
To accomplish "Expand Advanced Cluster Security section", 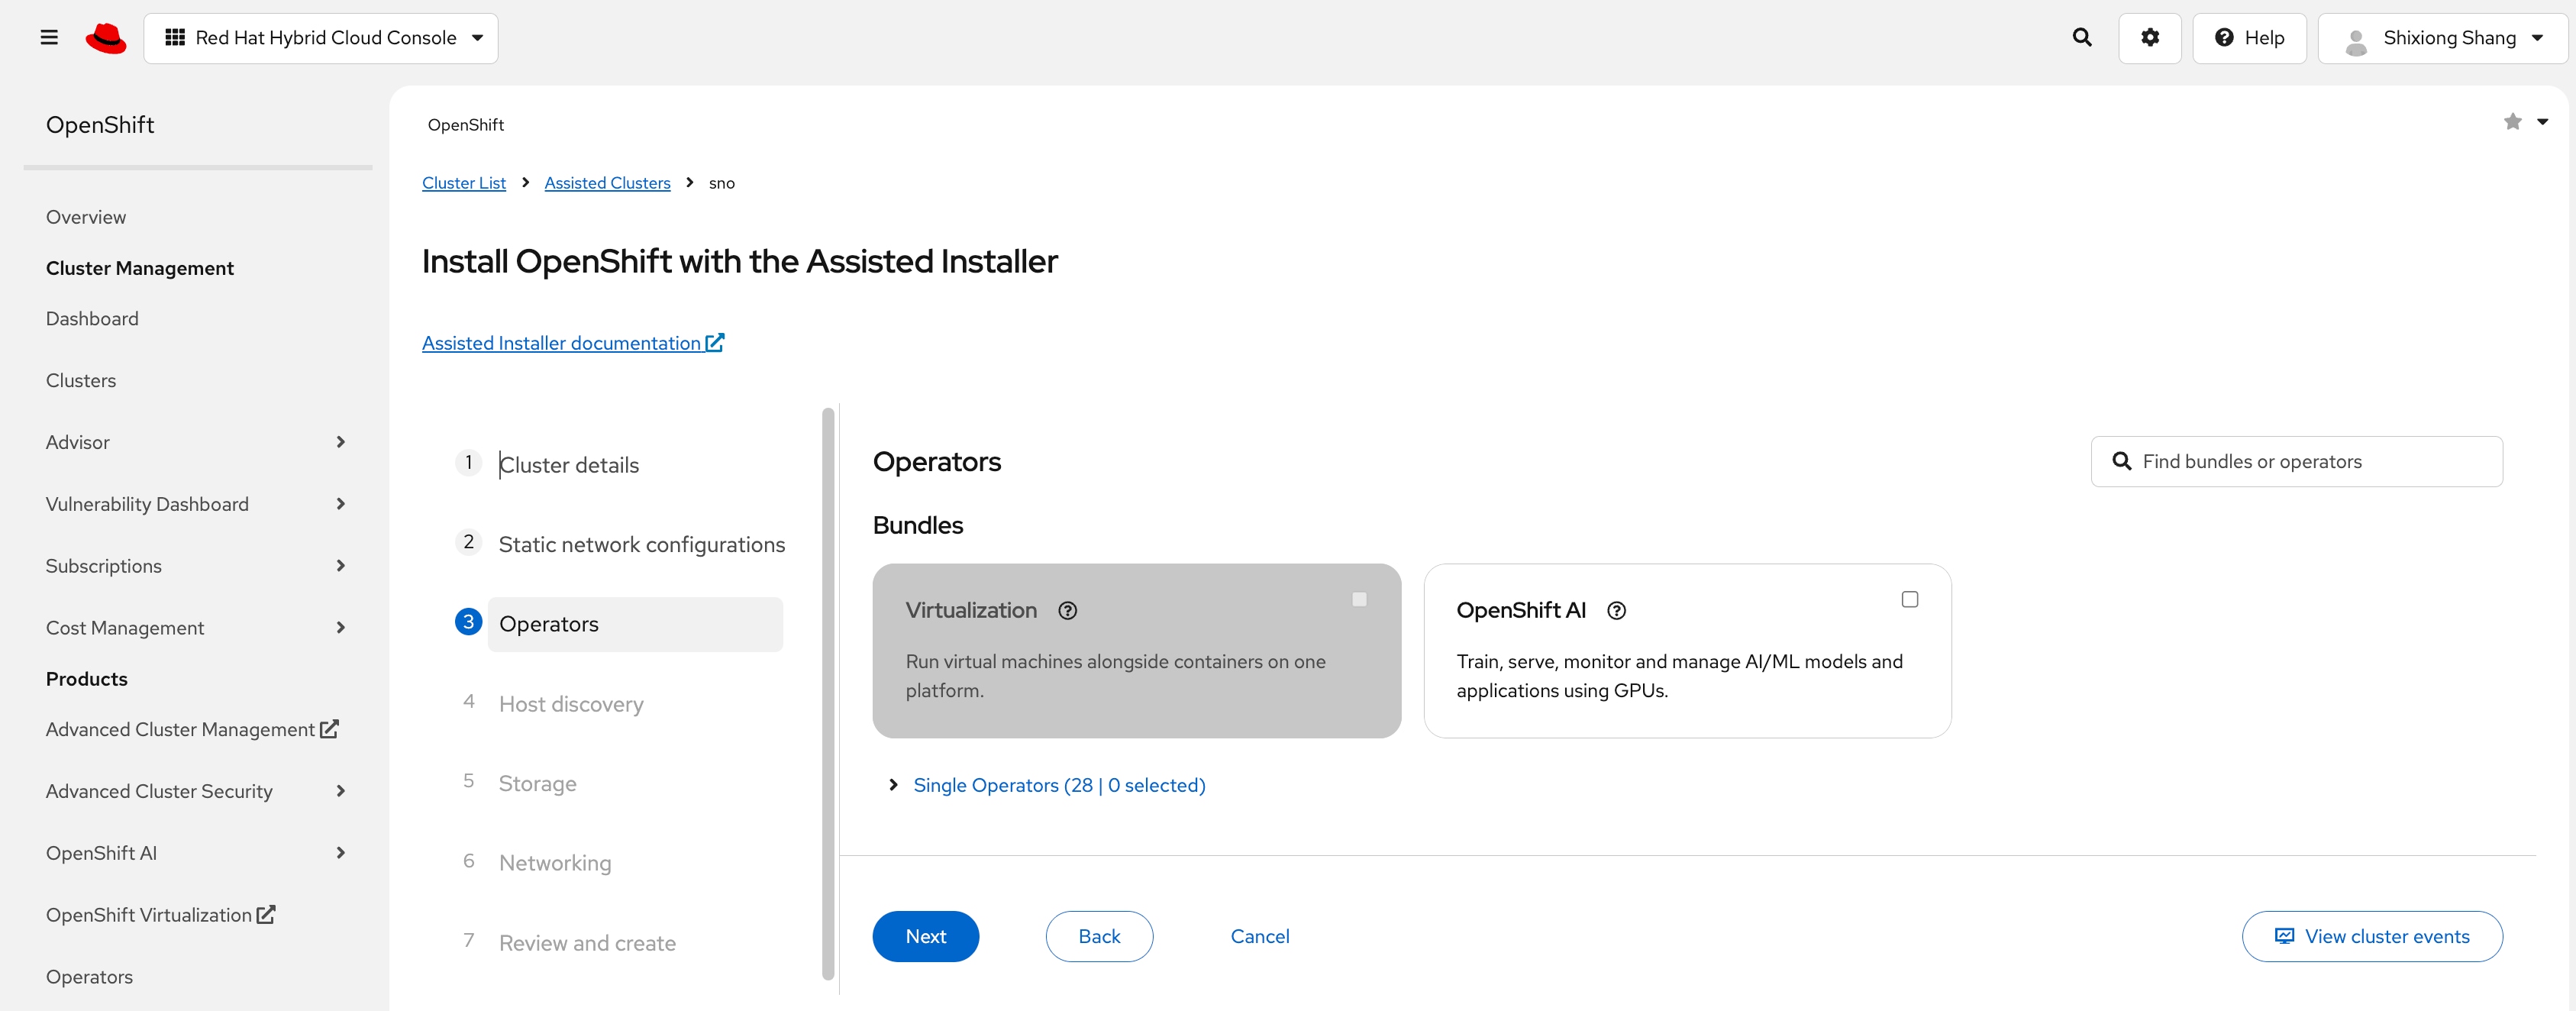I will [341, 791].
